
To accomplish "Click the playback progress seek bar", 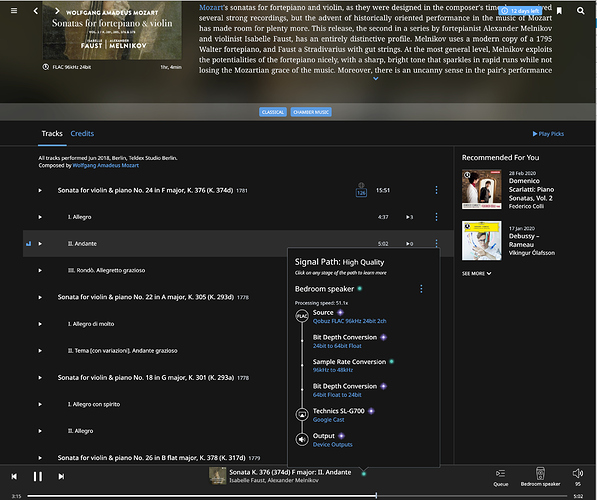I will pos(297,496).
